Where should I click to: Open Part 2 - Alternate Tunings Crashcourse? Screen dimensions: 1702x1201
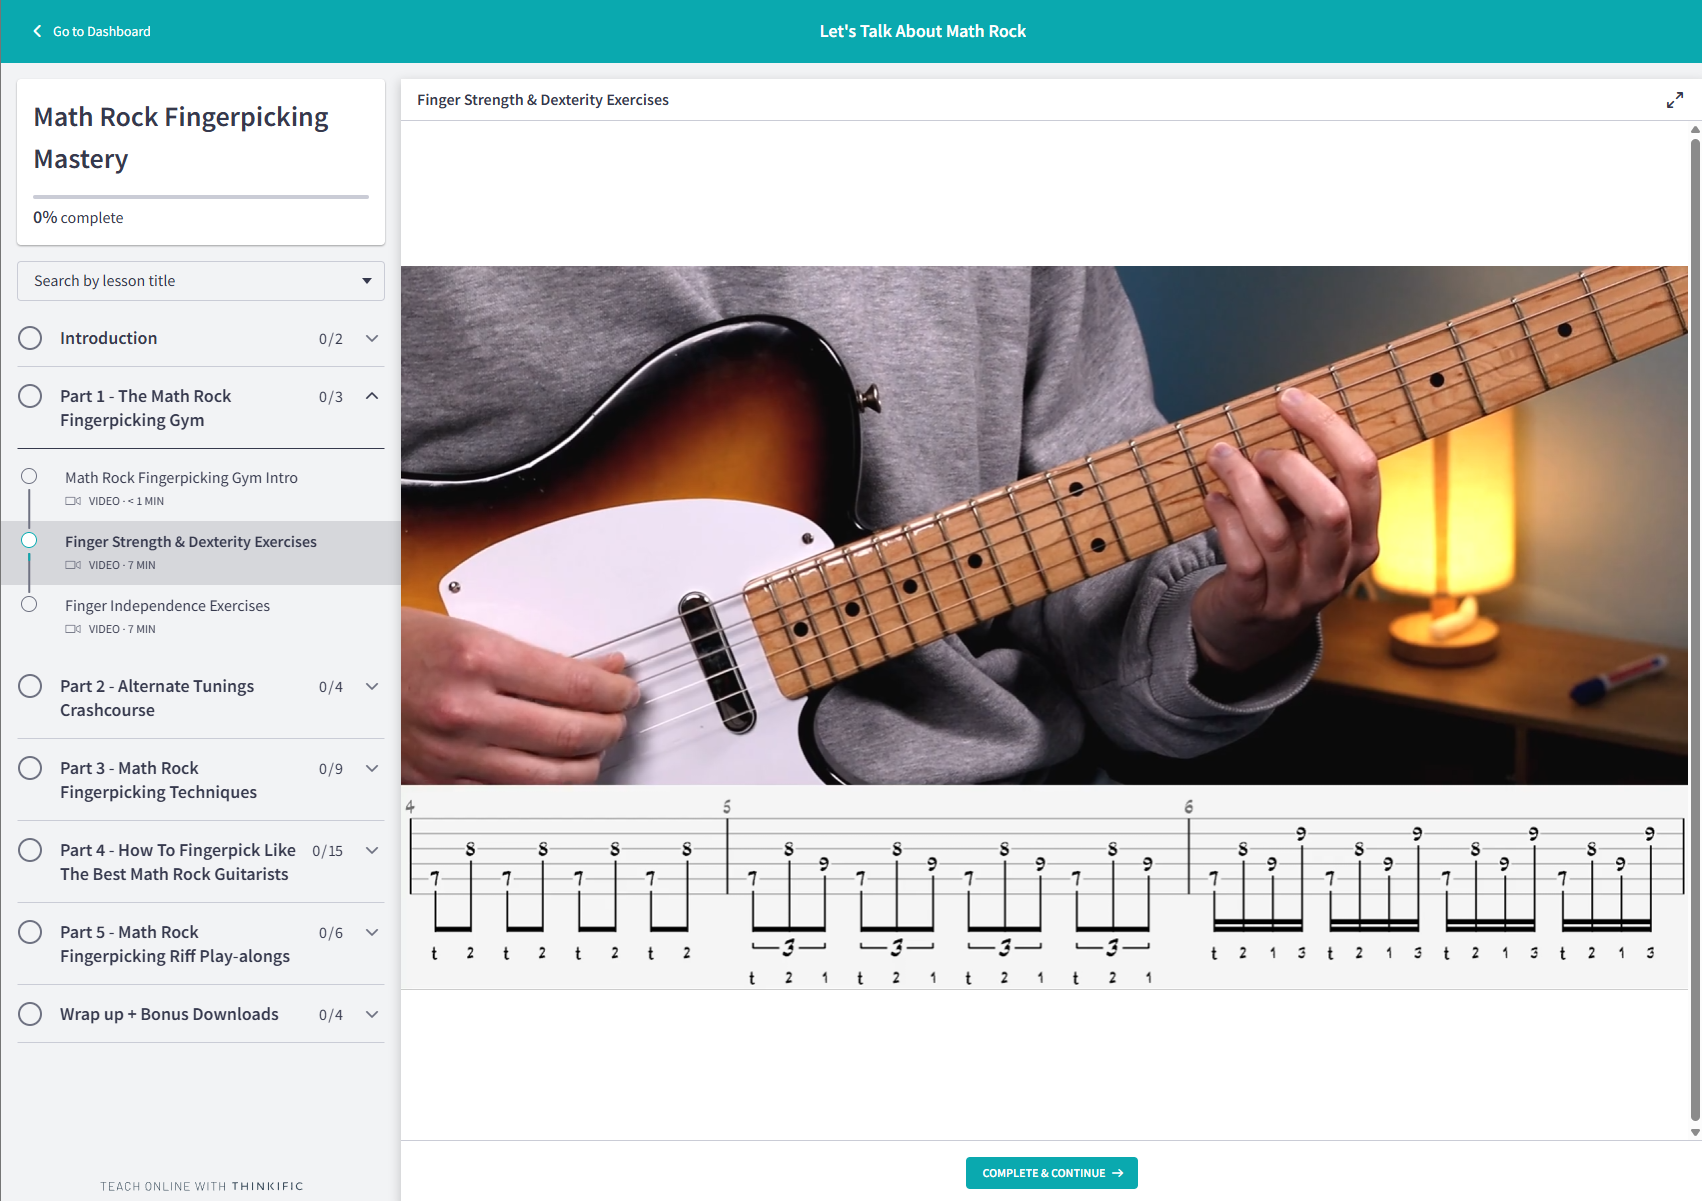tap(157, 698)
